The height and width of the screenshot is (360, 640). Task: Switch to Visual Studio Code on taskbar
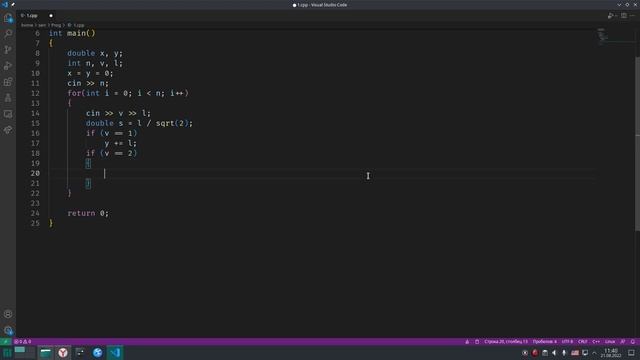click(115, 353)
